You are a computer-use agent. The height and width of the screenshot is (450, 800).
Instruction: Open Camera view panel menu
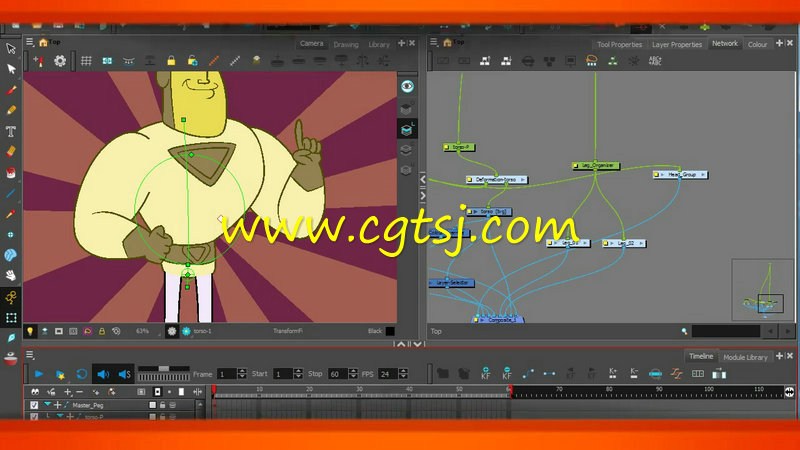click(30, 42)
